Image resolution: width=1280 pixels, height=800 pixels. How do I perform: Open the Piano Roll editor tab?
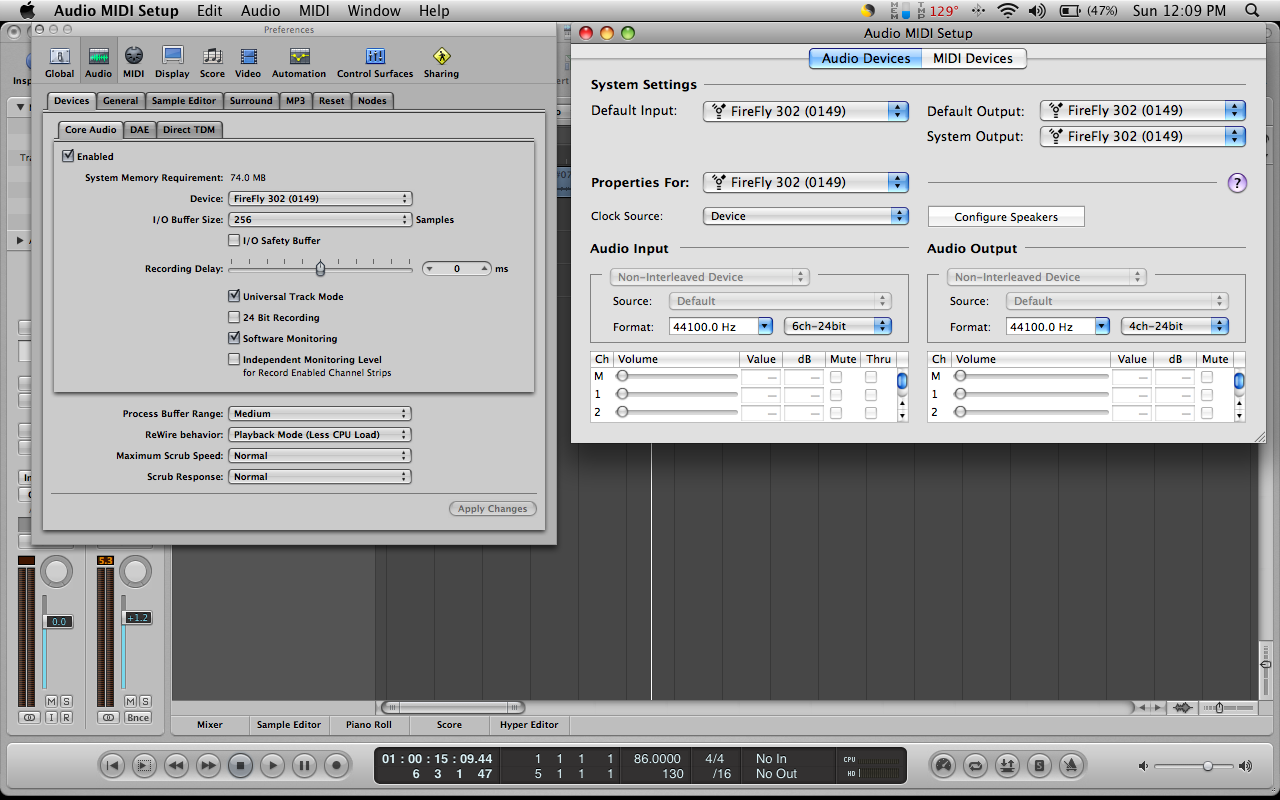[x=369, y=725]
